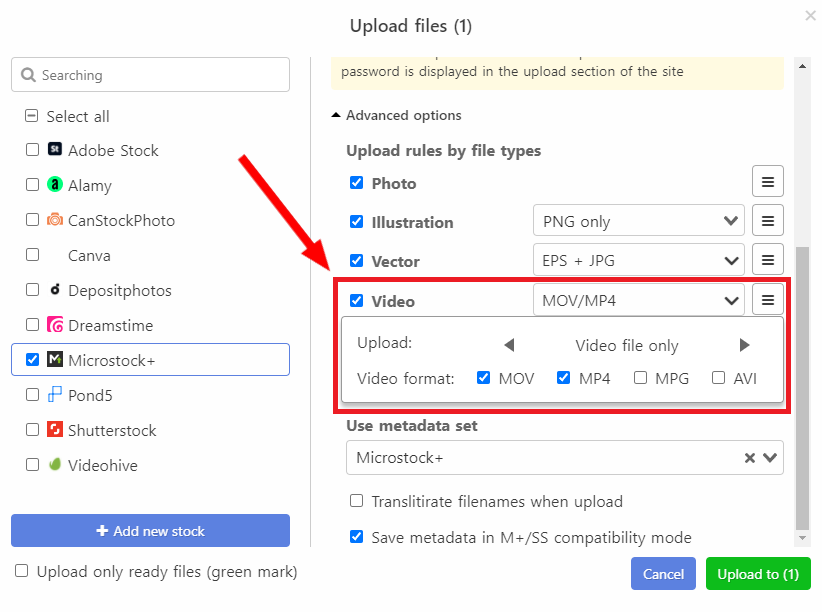Image resolution: width=822 pixels, height=612 pixels.
Task: Clear the Microstock+ metadata set selection
Action: click(750, 458)
